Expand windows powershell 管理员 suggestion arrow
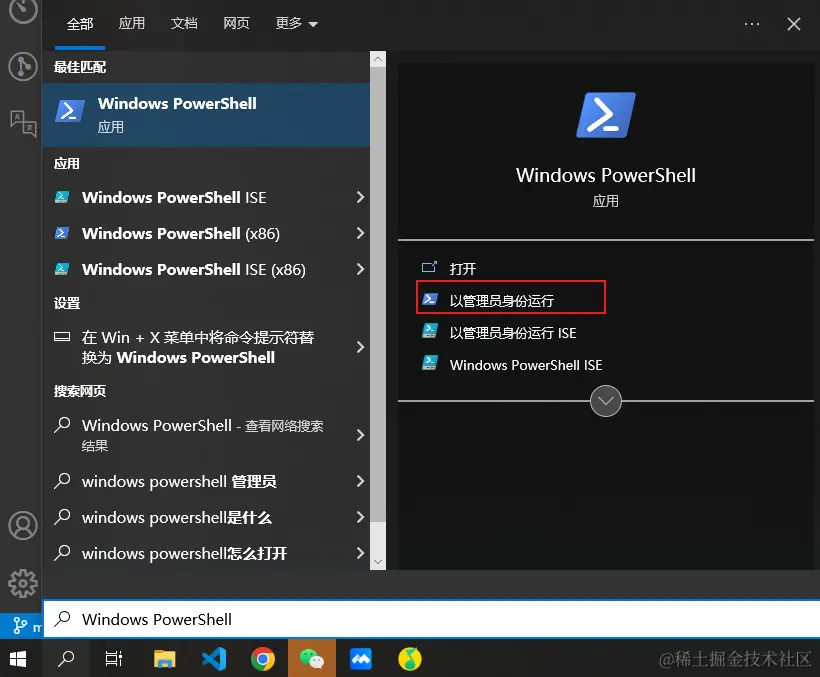Viewport: 820px width, 677px height. [x=360, y=481]
